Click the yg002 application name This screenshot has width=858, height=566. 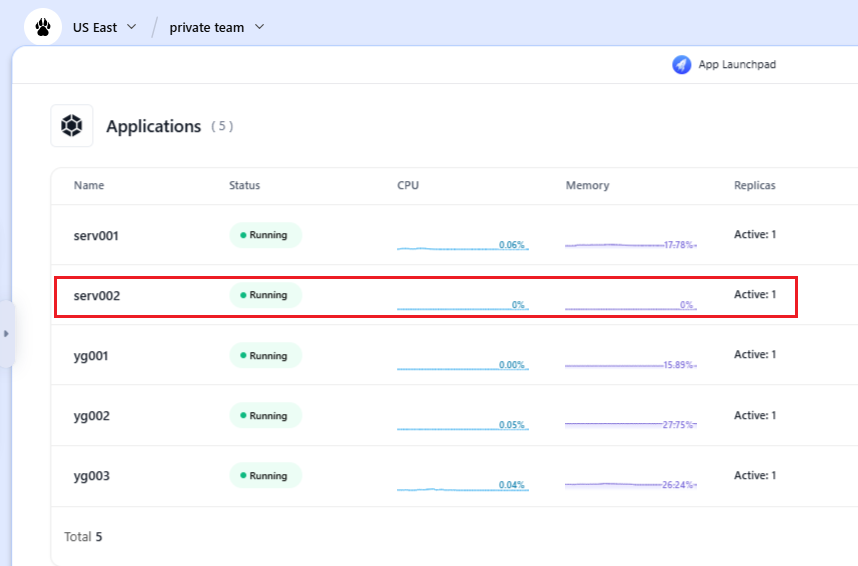click(91, 416)
